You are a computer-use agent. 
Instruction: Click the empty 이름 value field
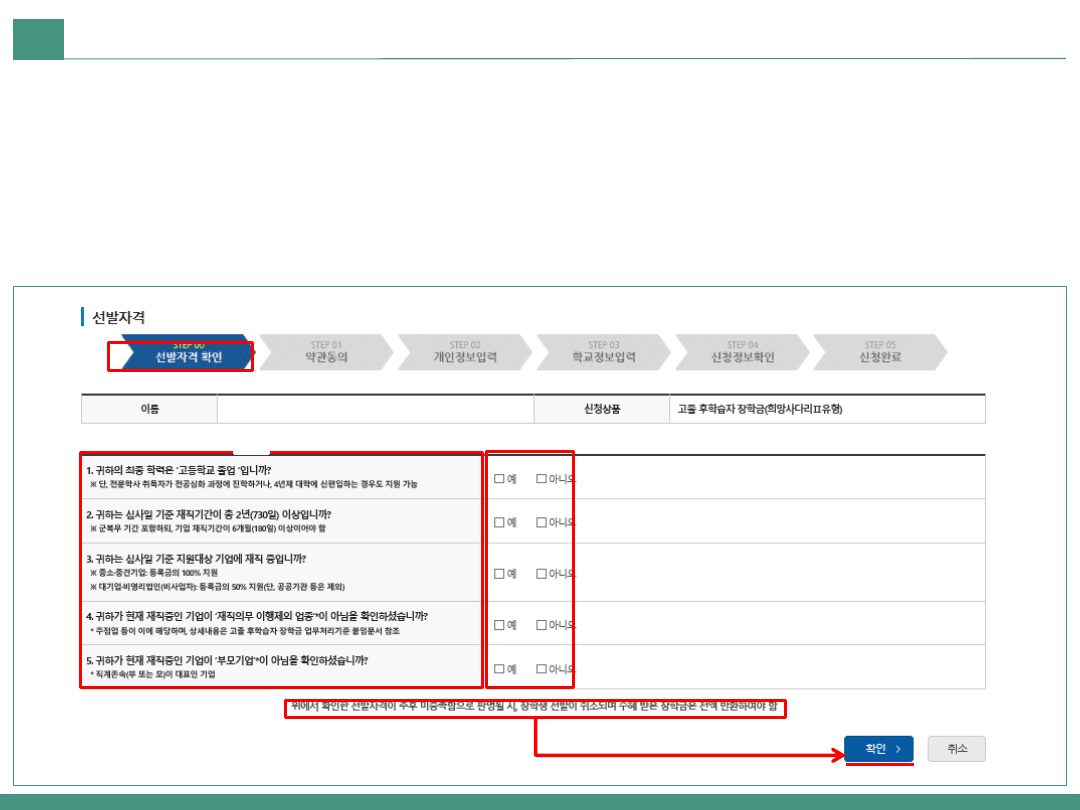(x=375, y=409)
